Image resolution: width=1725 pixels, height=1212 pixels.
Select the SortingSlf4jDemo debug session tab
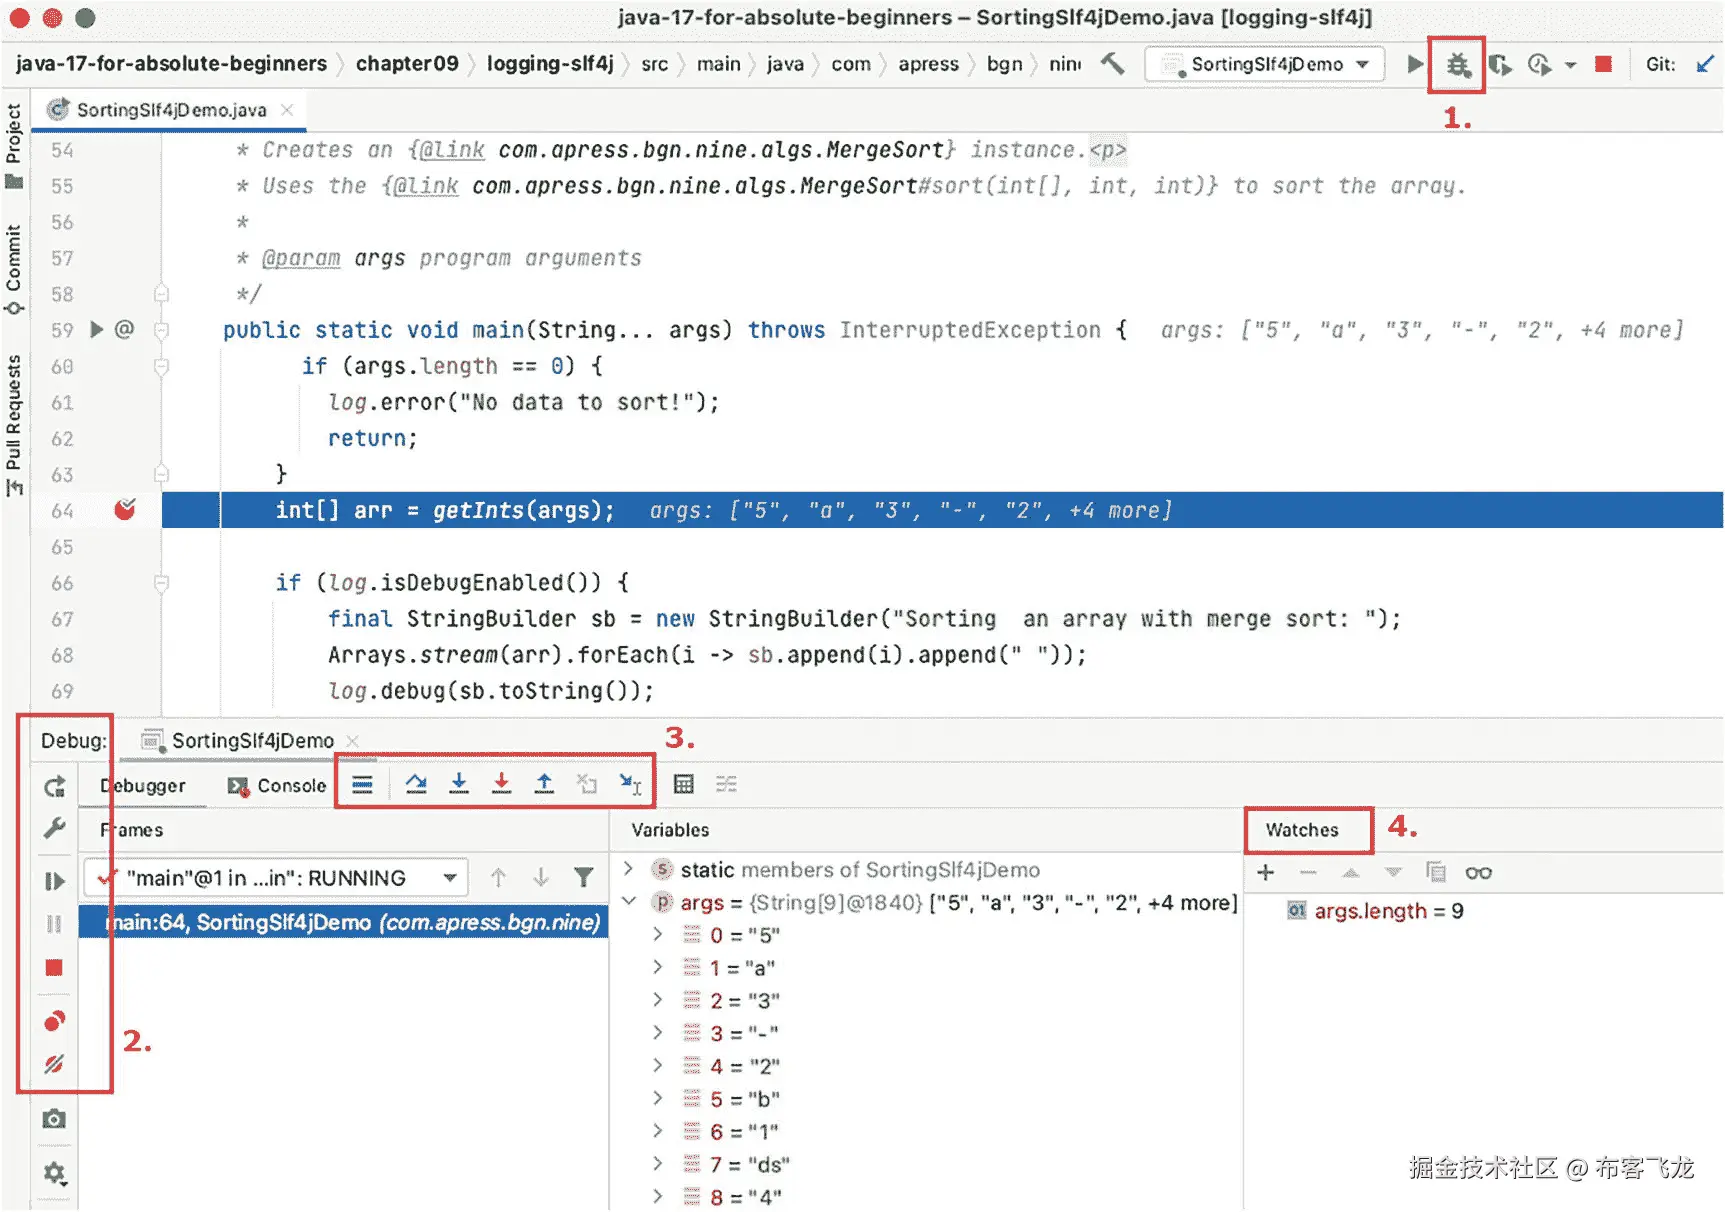252,740
